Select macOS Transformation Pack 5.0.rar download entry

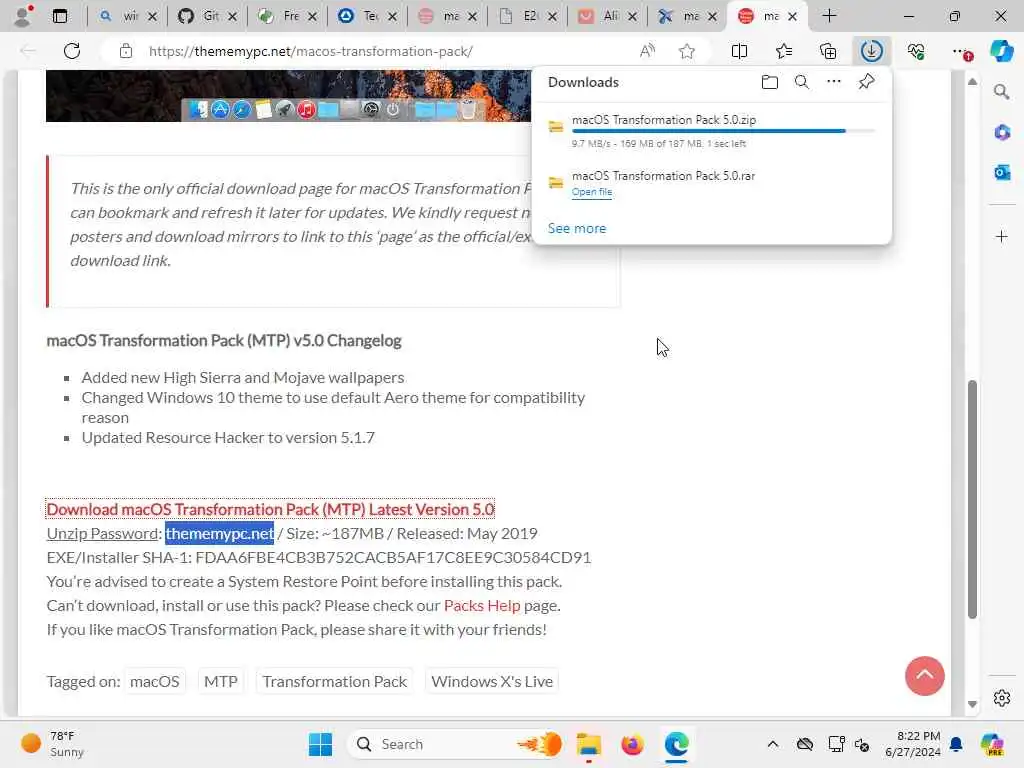[712, 184]
